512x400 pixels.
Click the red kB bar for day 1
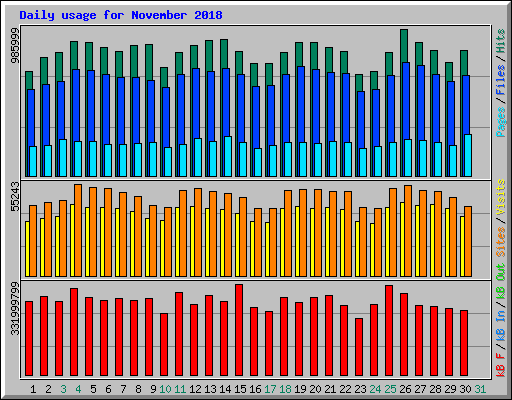29,339
